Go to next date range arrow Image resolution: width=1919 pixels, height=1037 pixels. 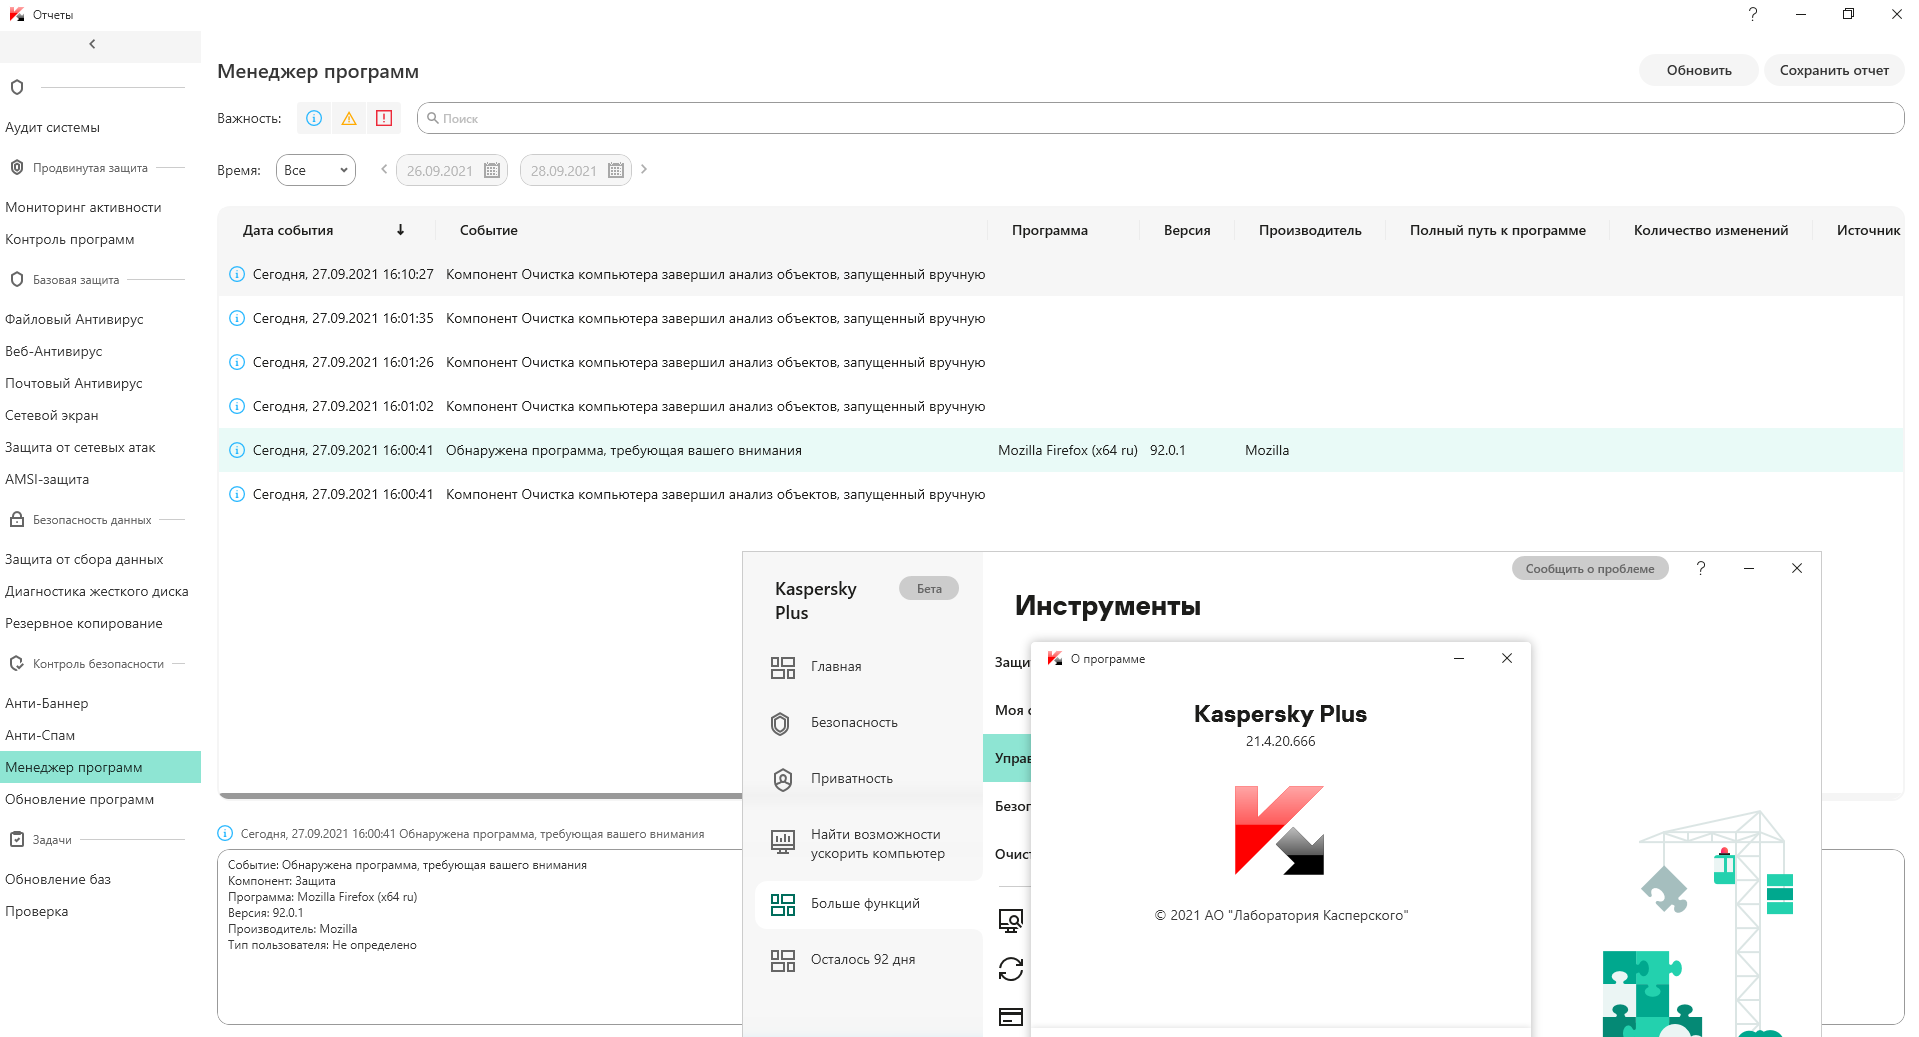644,170
